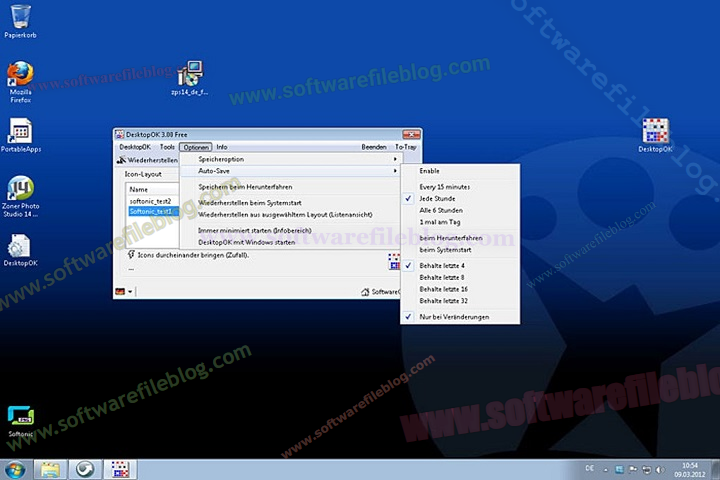Screen dimensions: 720x480
Task: Click the To-Tray button
Action: [x=405, y=147]
